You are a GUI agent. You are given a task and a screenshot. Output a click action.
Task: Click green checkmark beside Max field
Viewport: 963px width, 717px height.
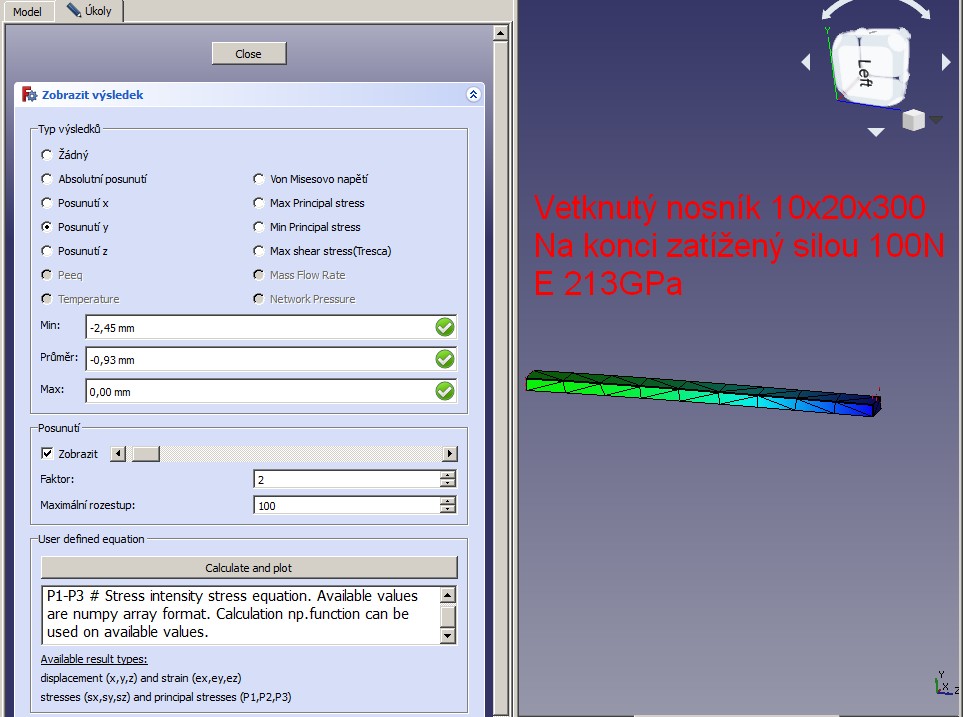coord(445,391)
